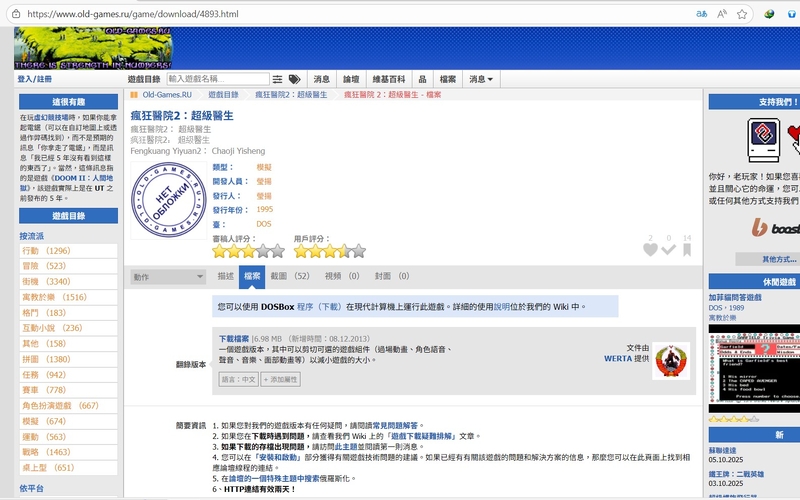Viewport: 800px width, 500px height.
Task: Open the 遊戲下載疑難排解 link
Action: click(422, 436)
